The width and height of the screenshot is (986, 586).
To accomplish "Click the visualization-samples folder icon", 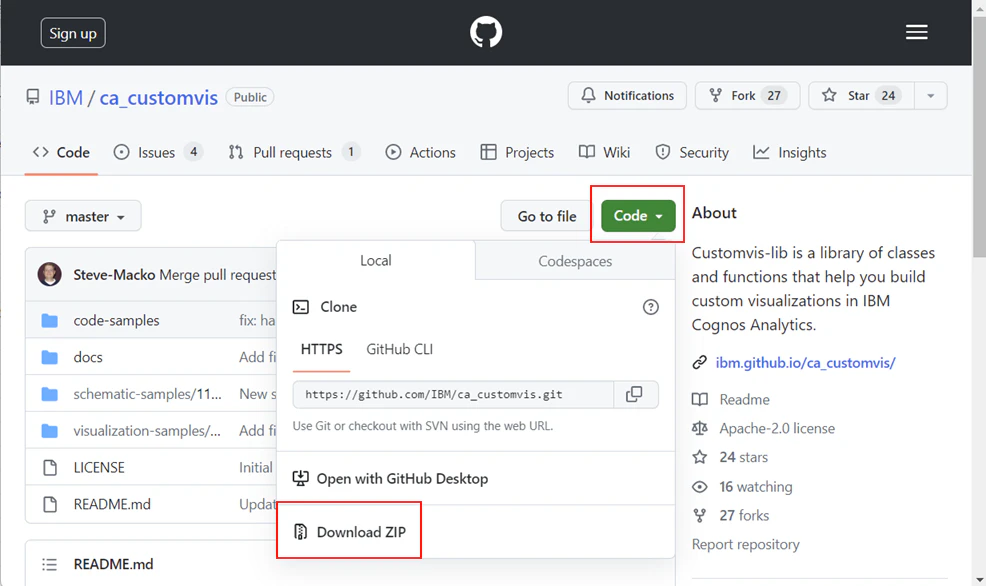I will pyautogui.click(x=50, y=431).
